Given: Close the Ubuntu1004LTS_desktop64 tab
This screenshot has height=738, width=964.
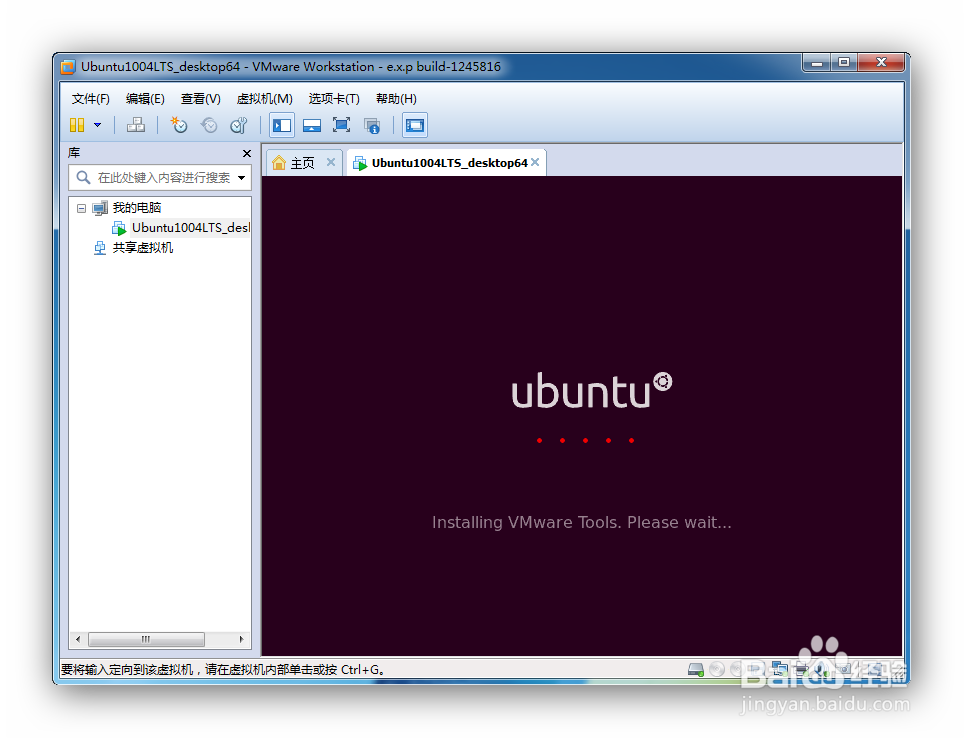Looking at the screenshot, I should [535, 162].
